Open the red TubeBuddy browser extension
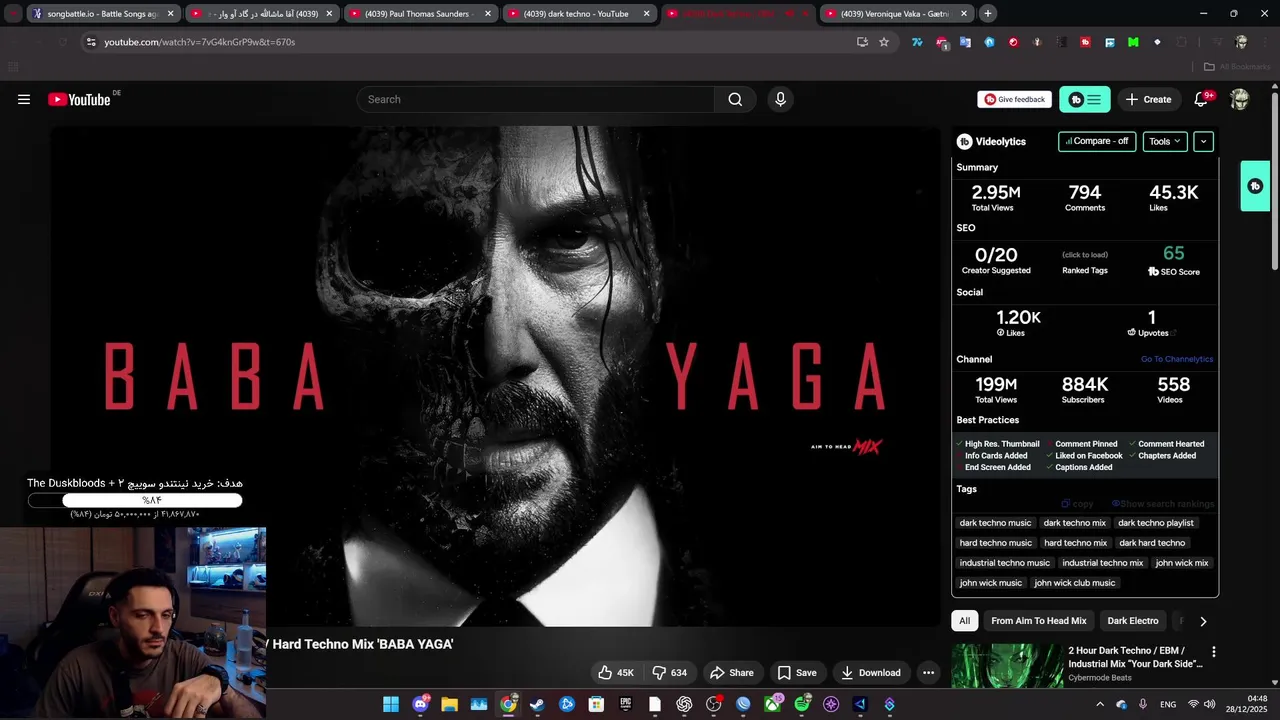 click(1085, 42)
